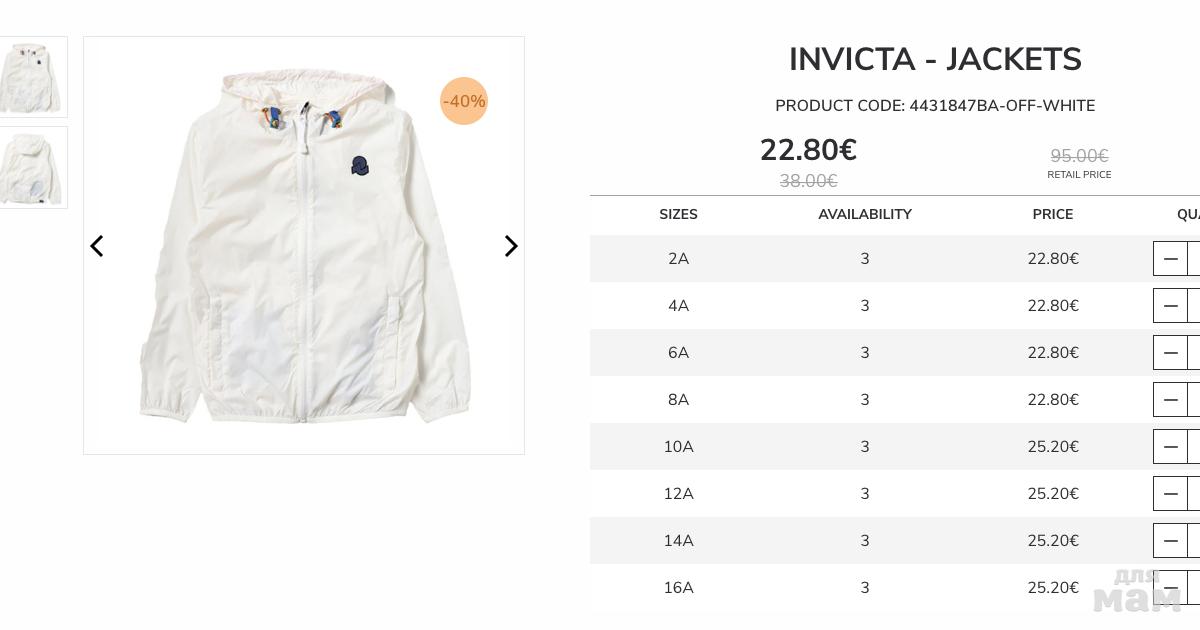Screen dimensions: 1200x630
Task: Decrease quantity for size 4A
Action: [x=1170, y=306]
